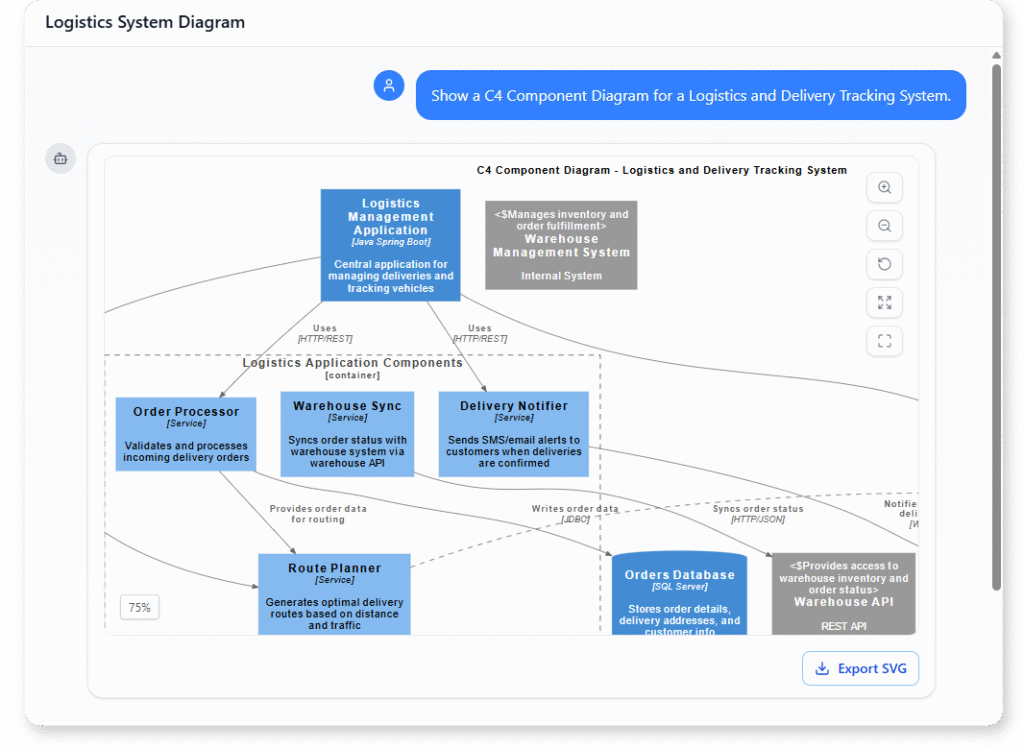1024x749 pixels.
Task: Click the 75% zoom level indicator
Action: [x=139, y=607]
